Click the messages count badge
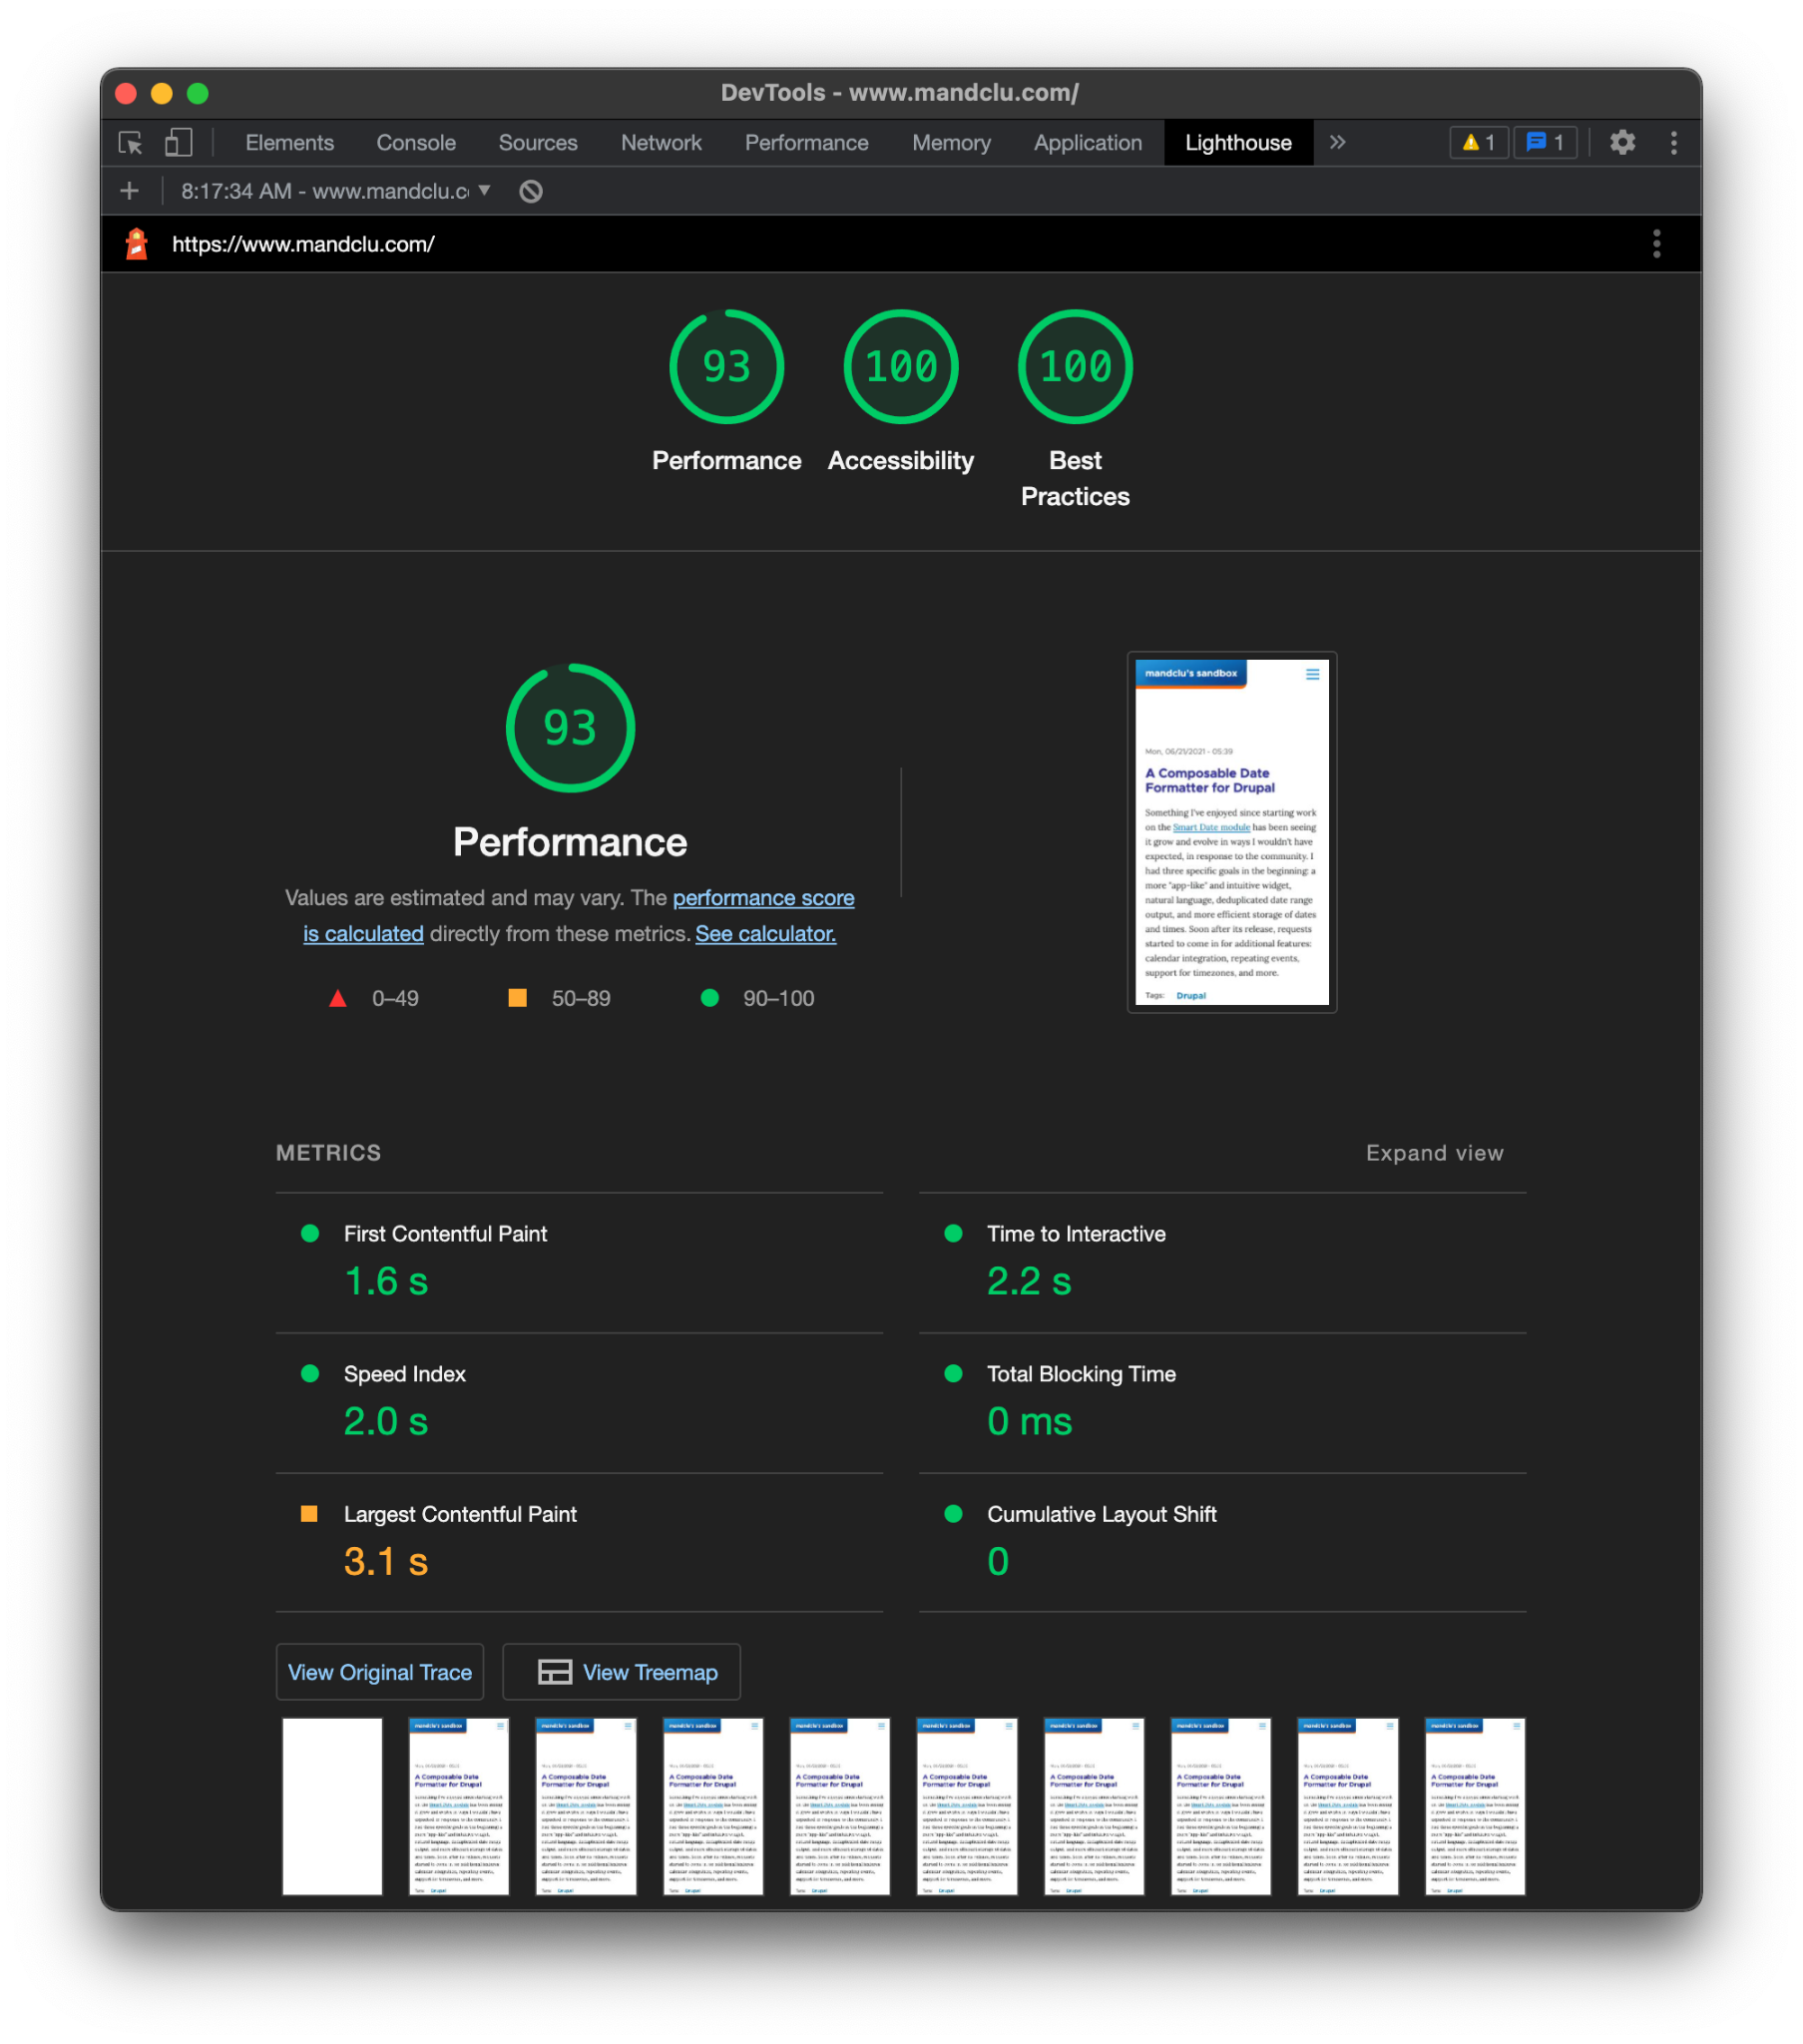1803x2044 pixels. 1545,143
